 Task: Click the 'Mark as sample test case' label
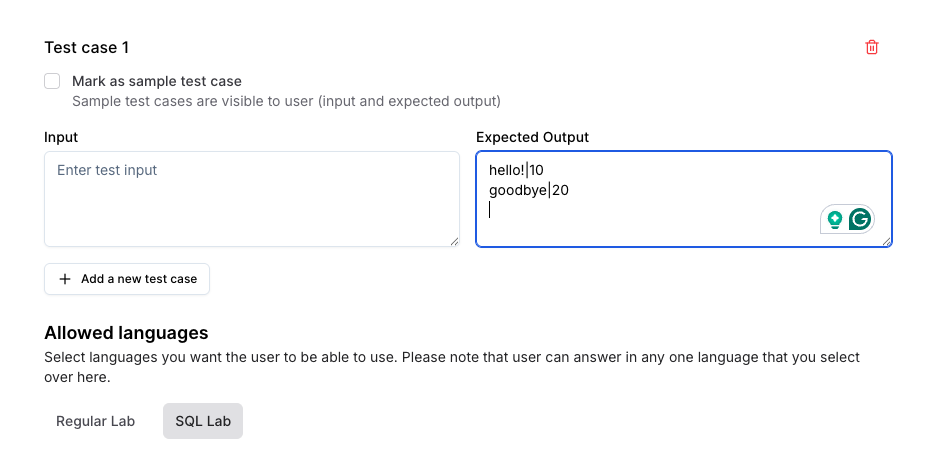157,81
